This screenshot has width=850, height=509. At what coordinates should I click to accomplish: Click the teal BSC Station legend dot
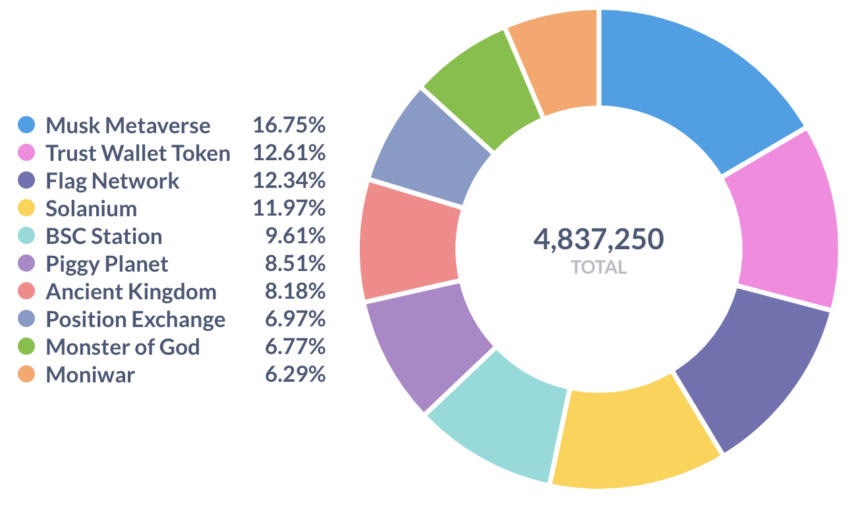tap(27, 236)
